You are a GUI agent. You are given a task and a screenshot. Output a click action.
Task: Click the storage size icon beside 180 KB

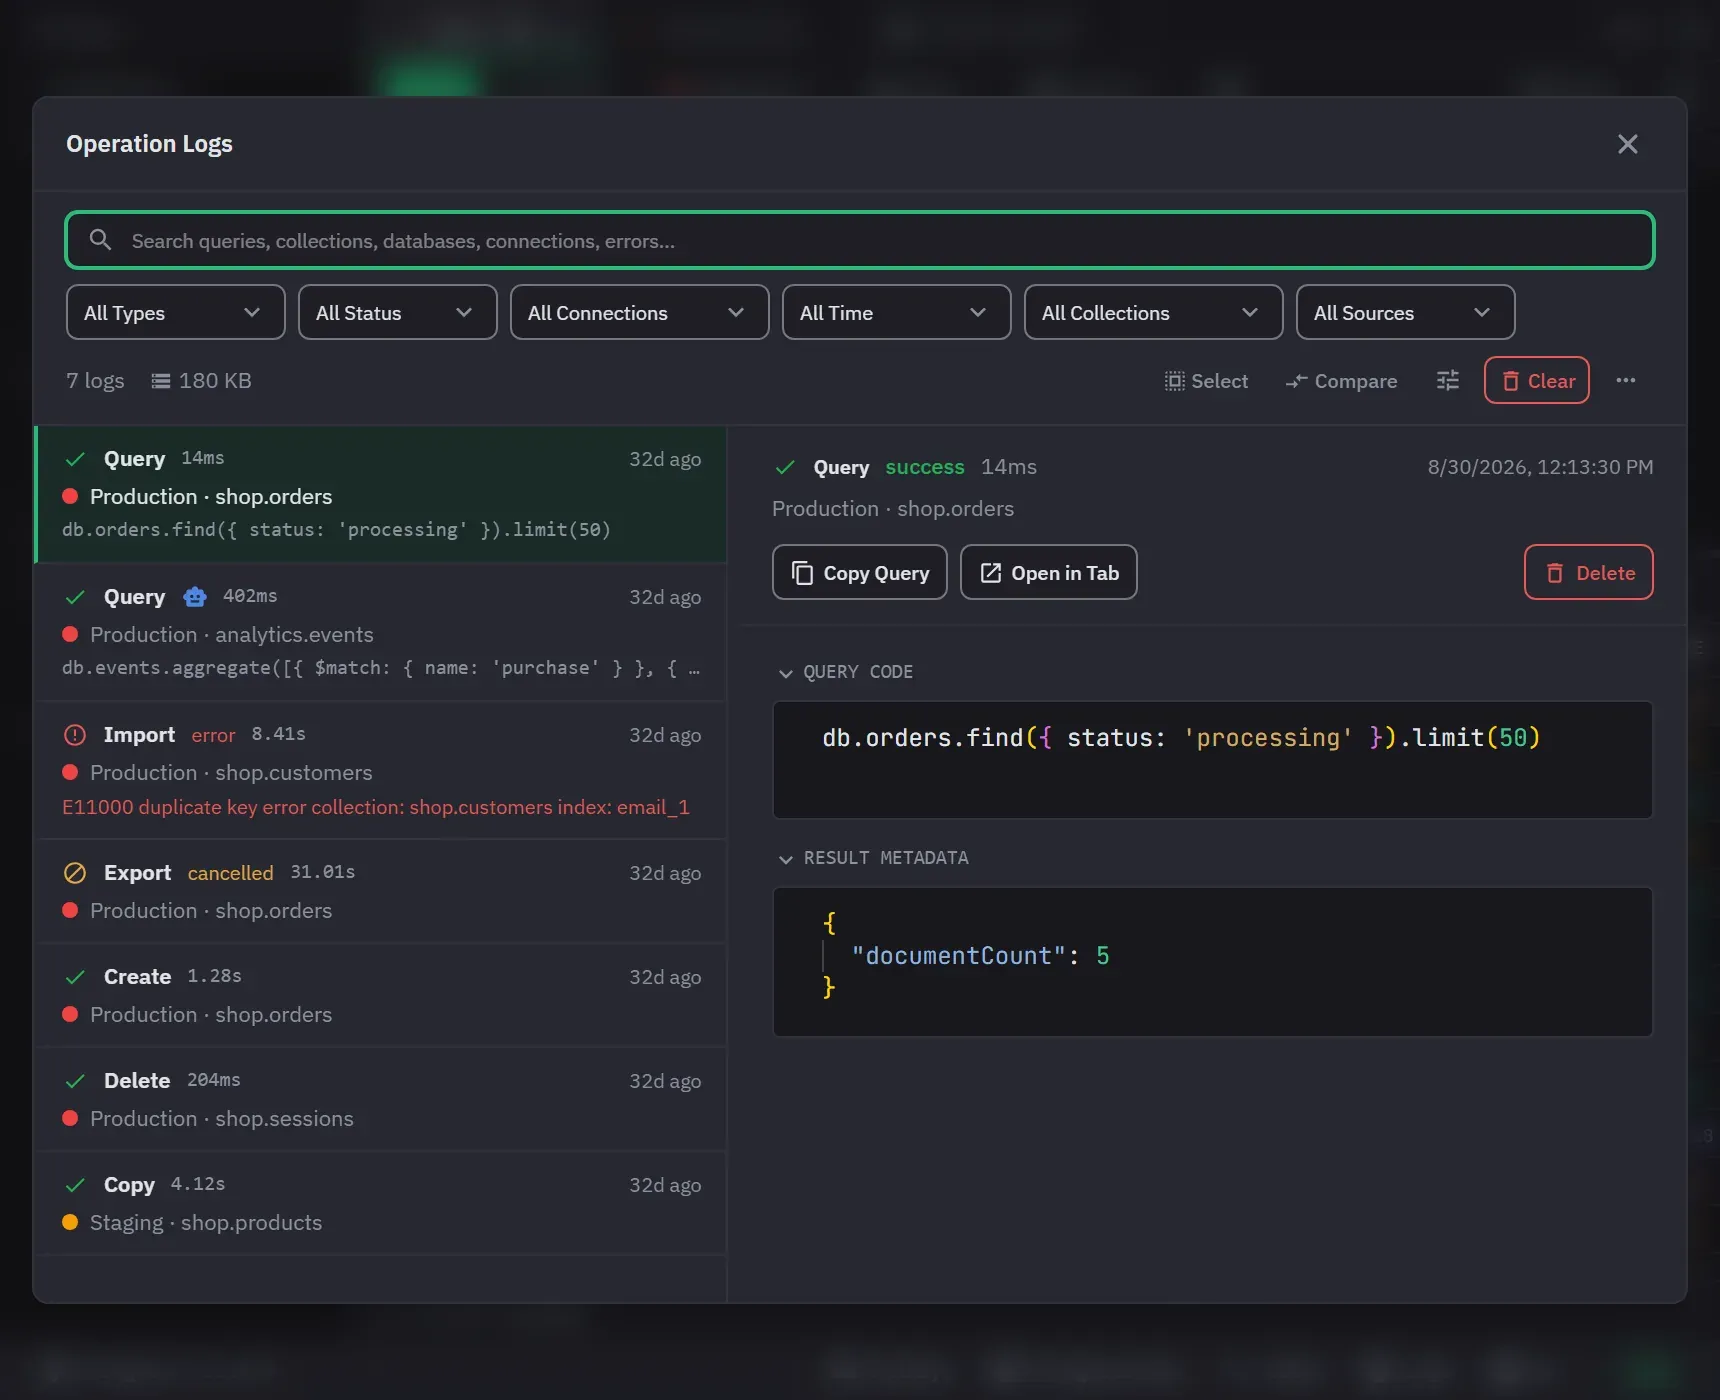160,381
